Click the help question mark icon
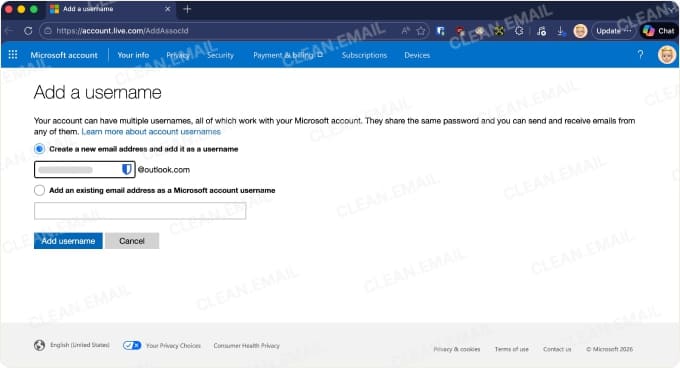The image size is (680, 368). 640,55
